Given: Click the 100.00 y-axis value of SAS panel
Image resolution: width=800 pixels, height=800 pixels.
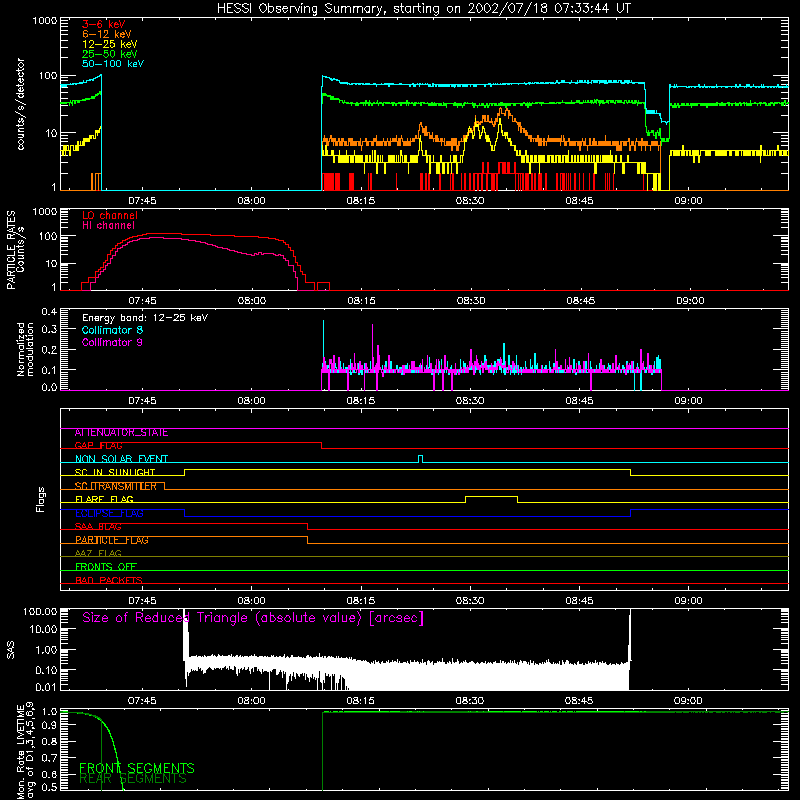Looking at the screenshot, I should pyautogui.click(x=40, y=611).
